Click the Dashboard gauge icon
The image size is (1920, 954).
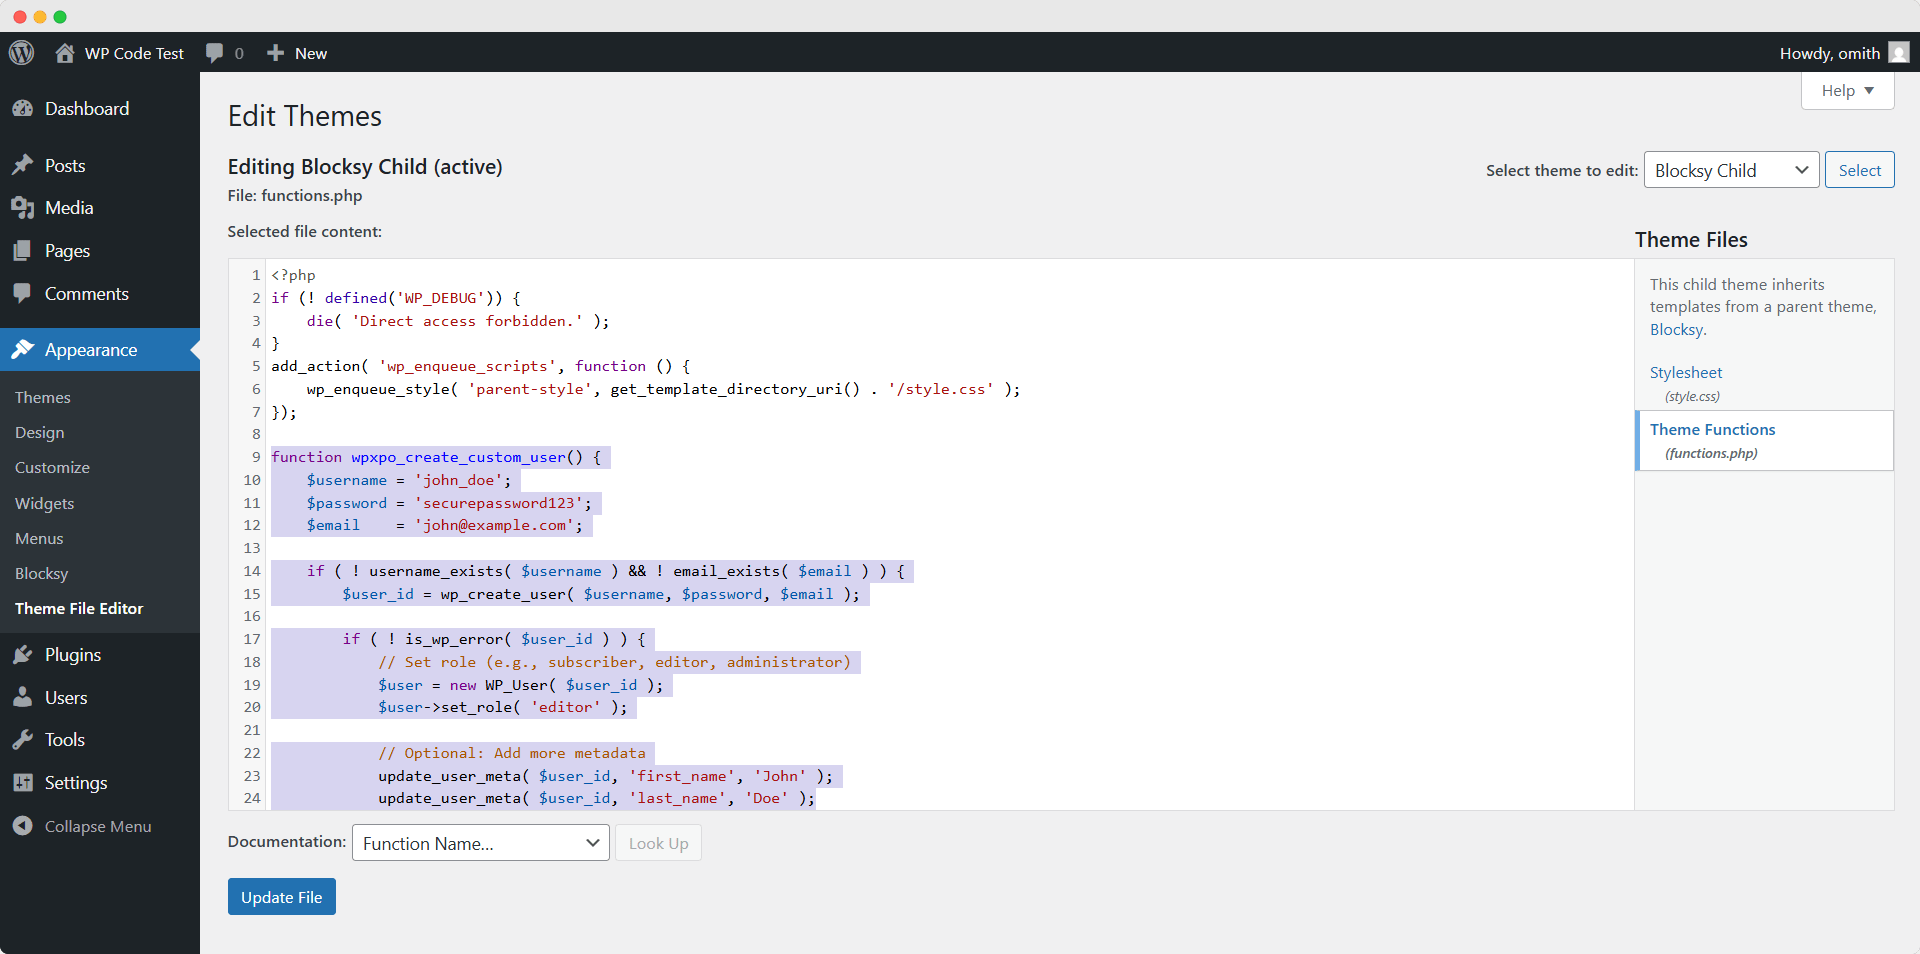click(22, 109)
